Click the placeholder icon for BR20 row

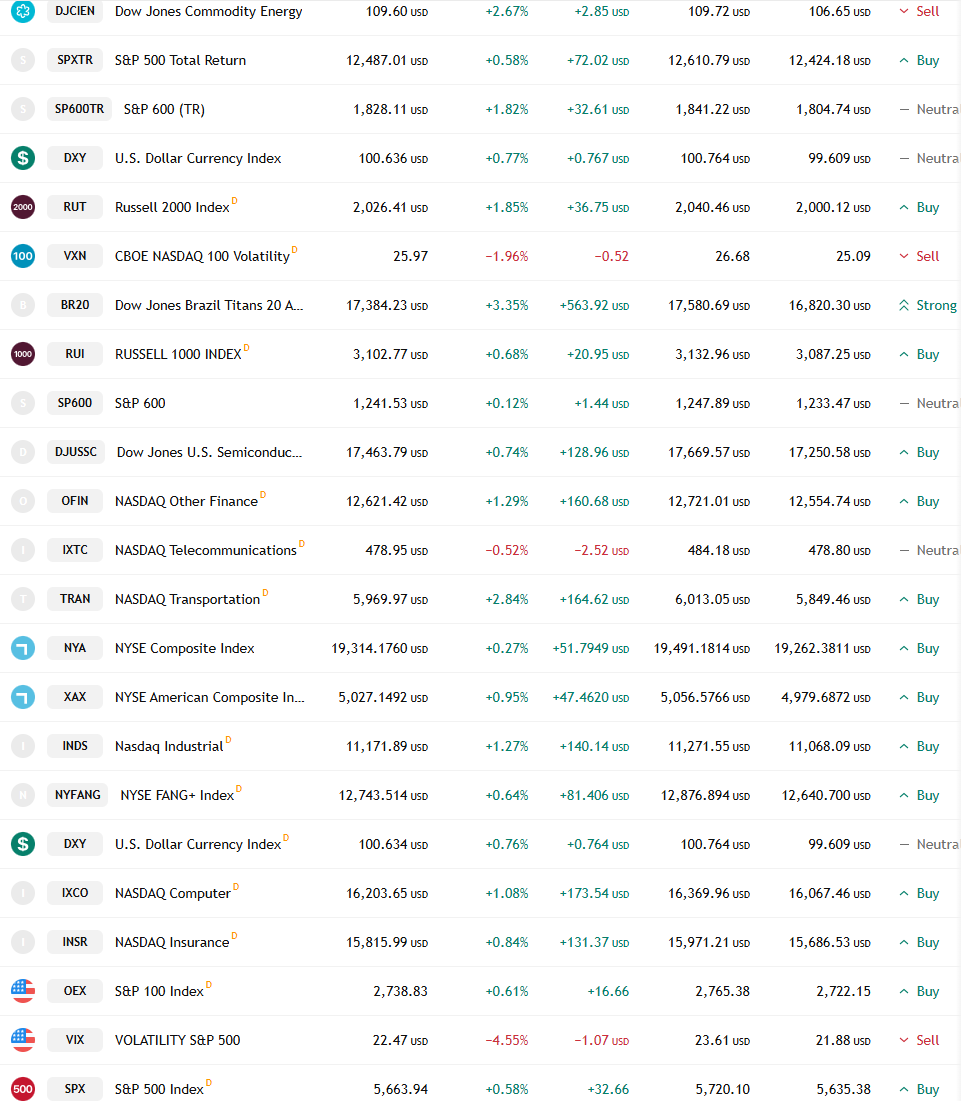tap(23, 305)
